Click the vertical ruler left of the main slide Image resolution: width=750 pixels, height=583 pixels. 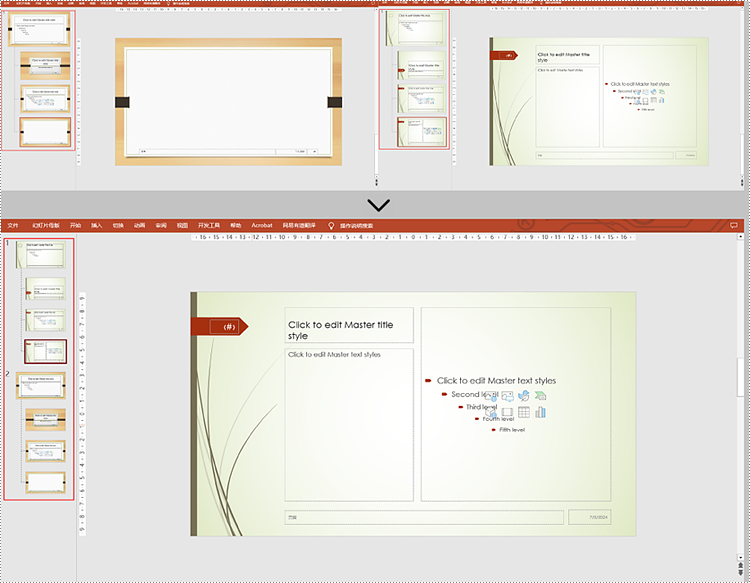(82, 414)
